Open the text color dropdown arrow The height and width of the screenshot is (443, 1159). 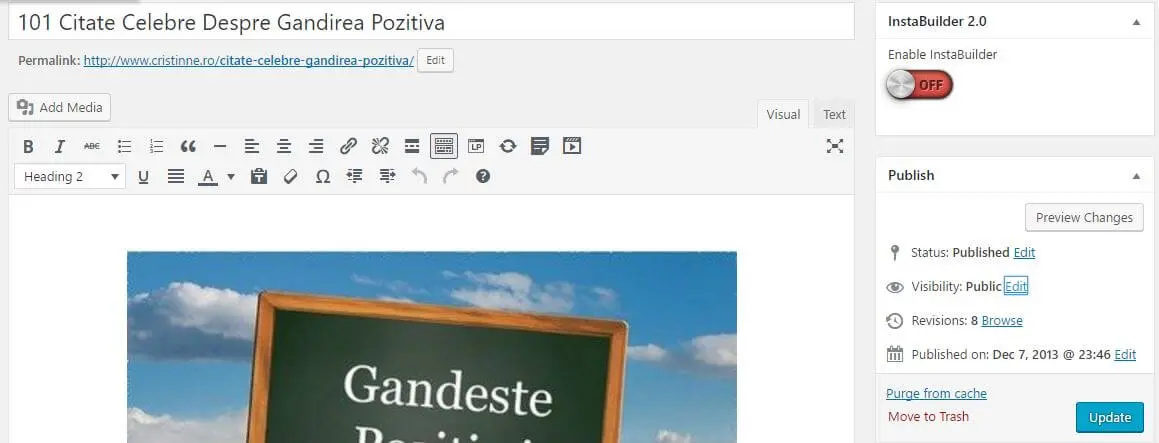click(231, 176)
